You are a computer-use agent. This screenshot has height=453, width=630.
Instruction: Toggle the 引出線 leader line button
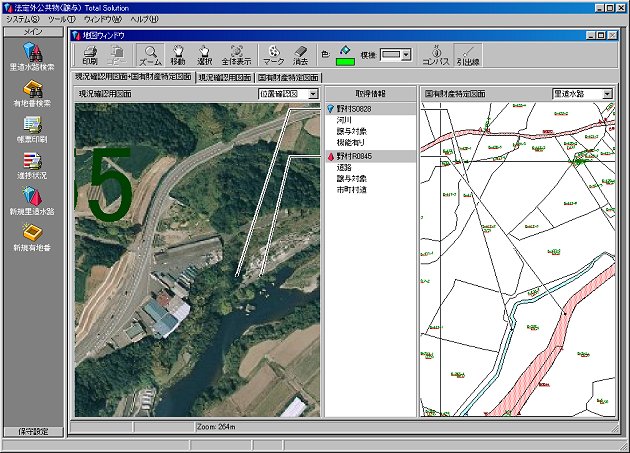coord(468,55)
